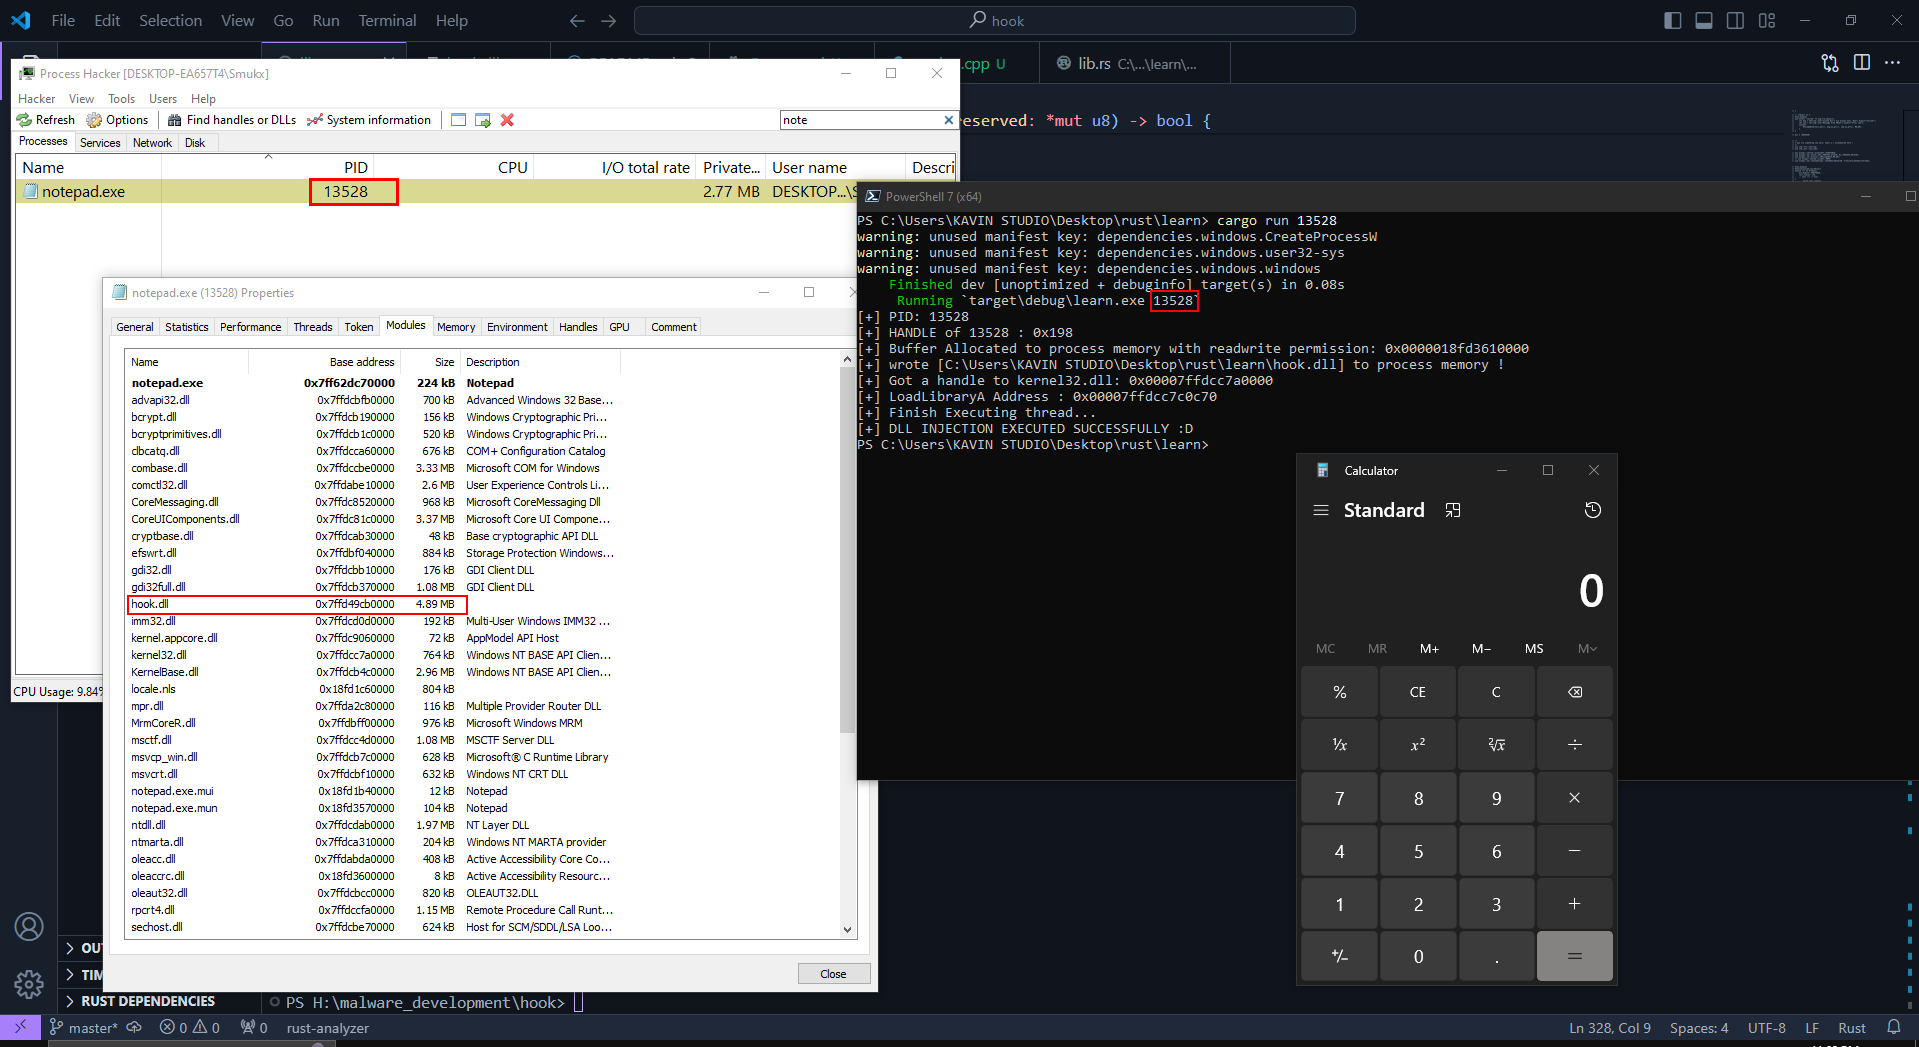Expand the OUTLINE section
The width and height of the screenshot is (1919, 1047).
(x=82, y=948)
